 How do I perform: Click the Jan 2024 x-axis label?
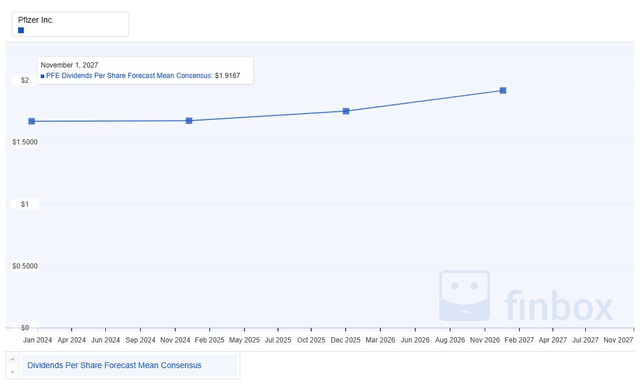(38, 340)
